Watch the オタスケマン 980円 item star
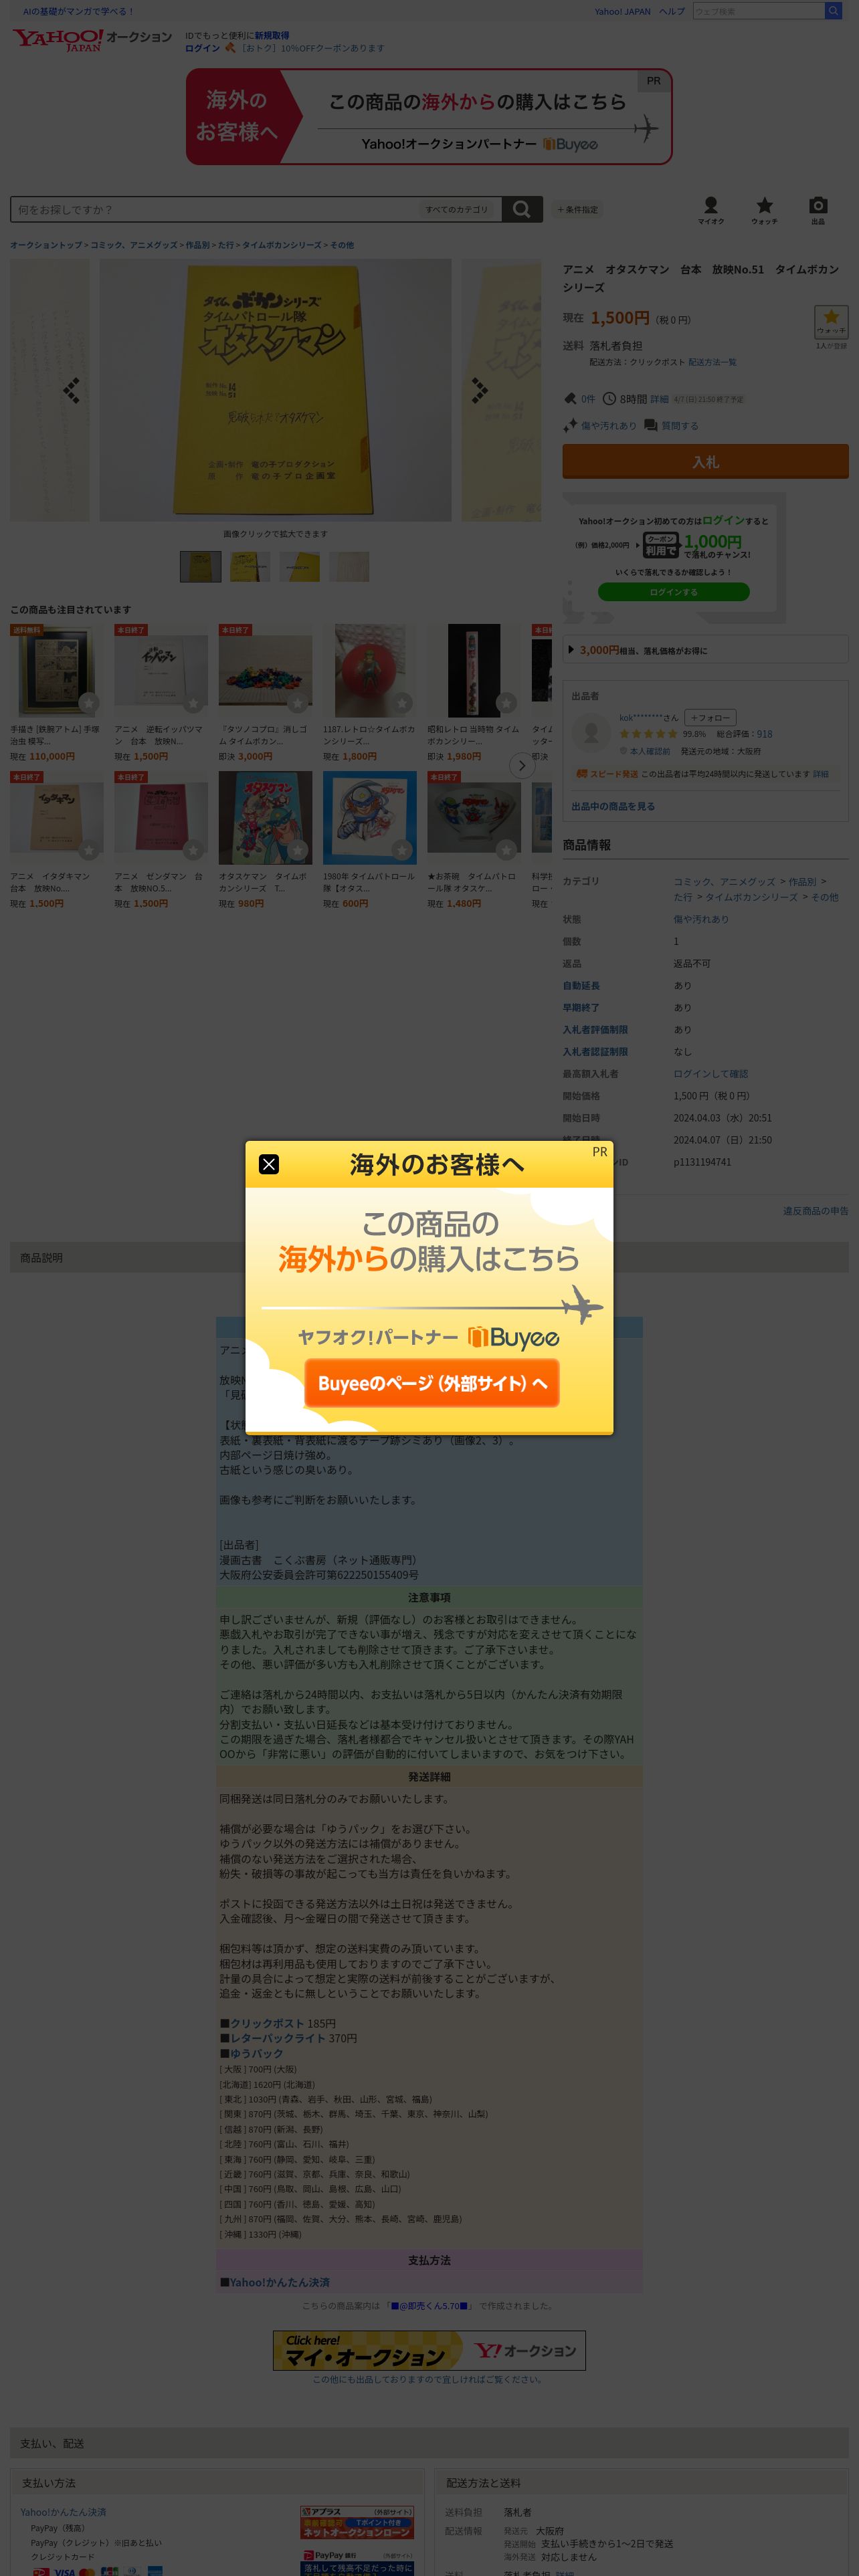 [297, 850]
